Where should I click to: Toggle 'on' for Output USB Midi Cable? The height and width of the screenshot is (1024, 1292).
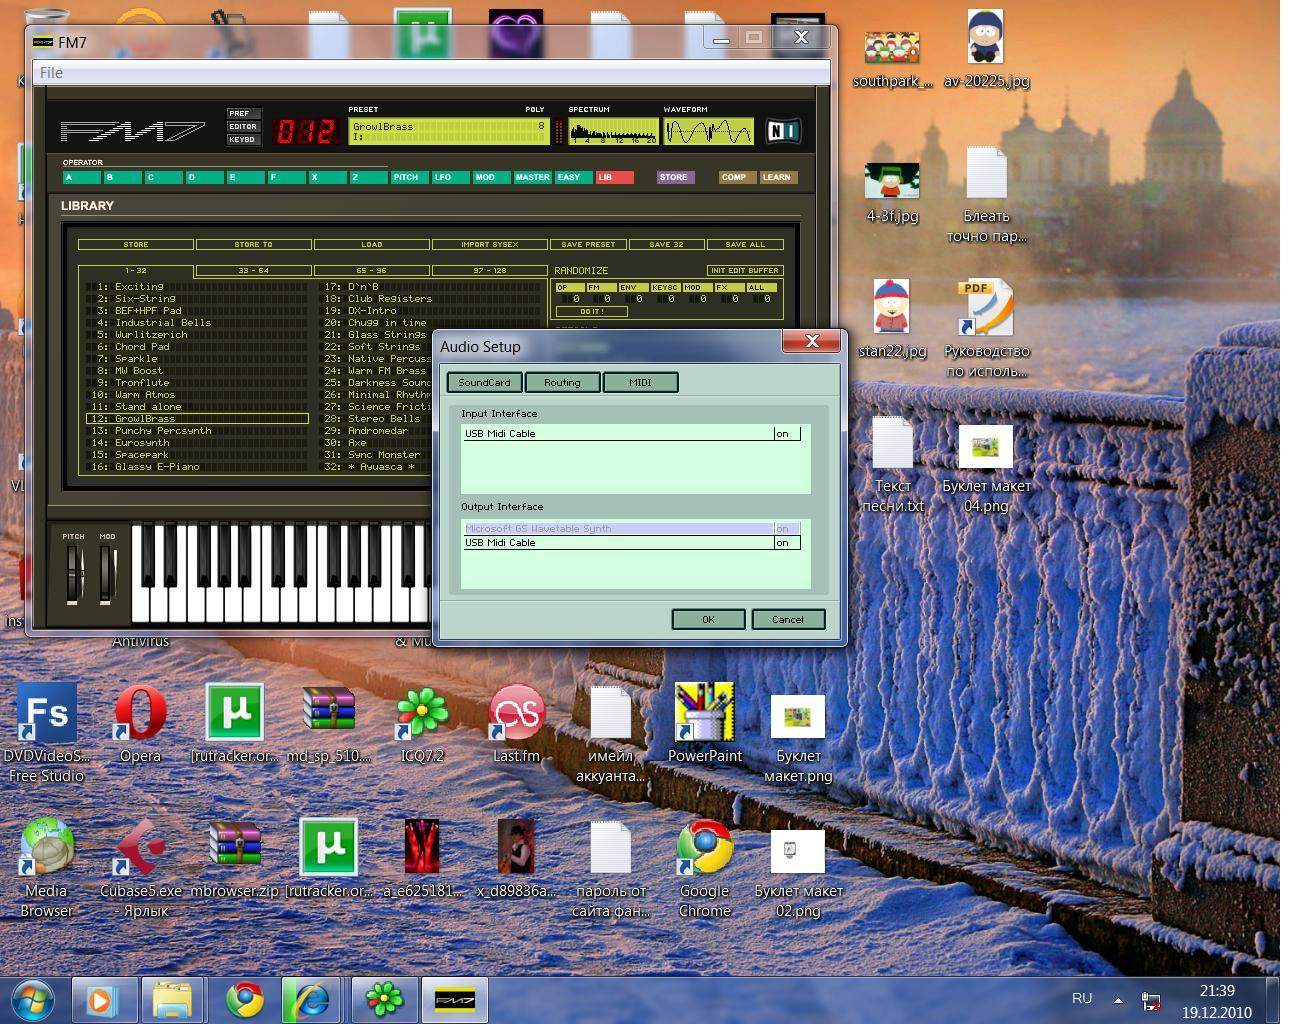(x=786, y=542)
